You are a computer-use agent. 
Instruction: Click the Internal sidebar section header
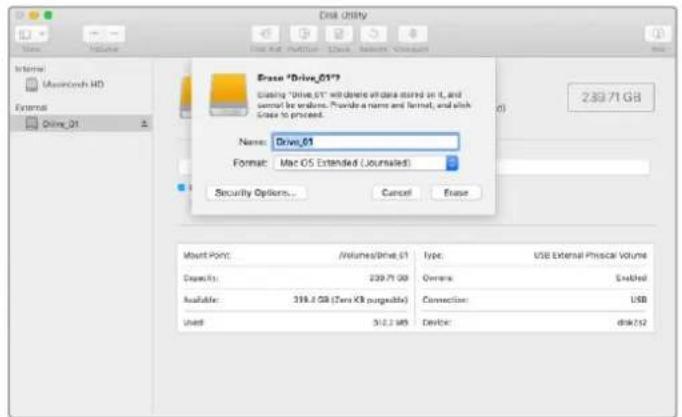30,69
